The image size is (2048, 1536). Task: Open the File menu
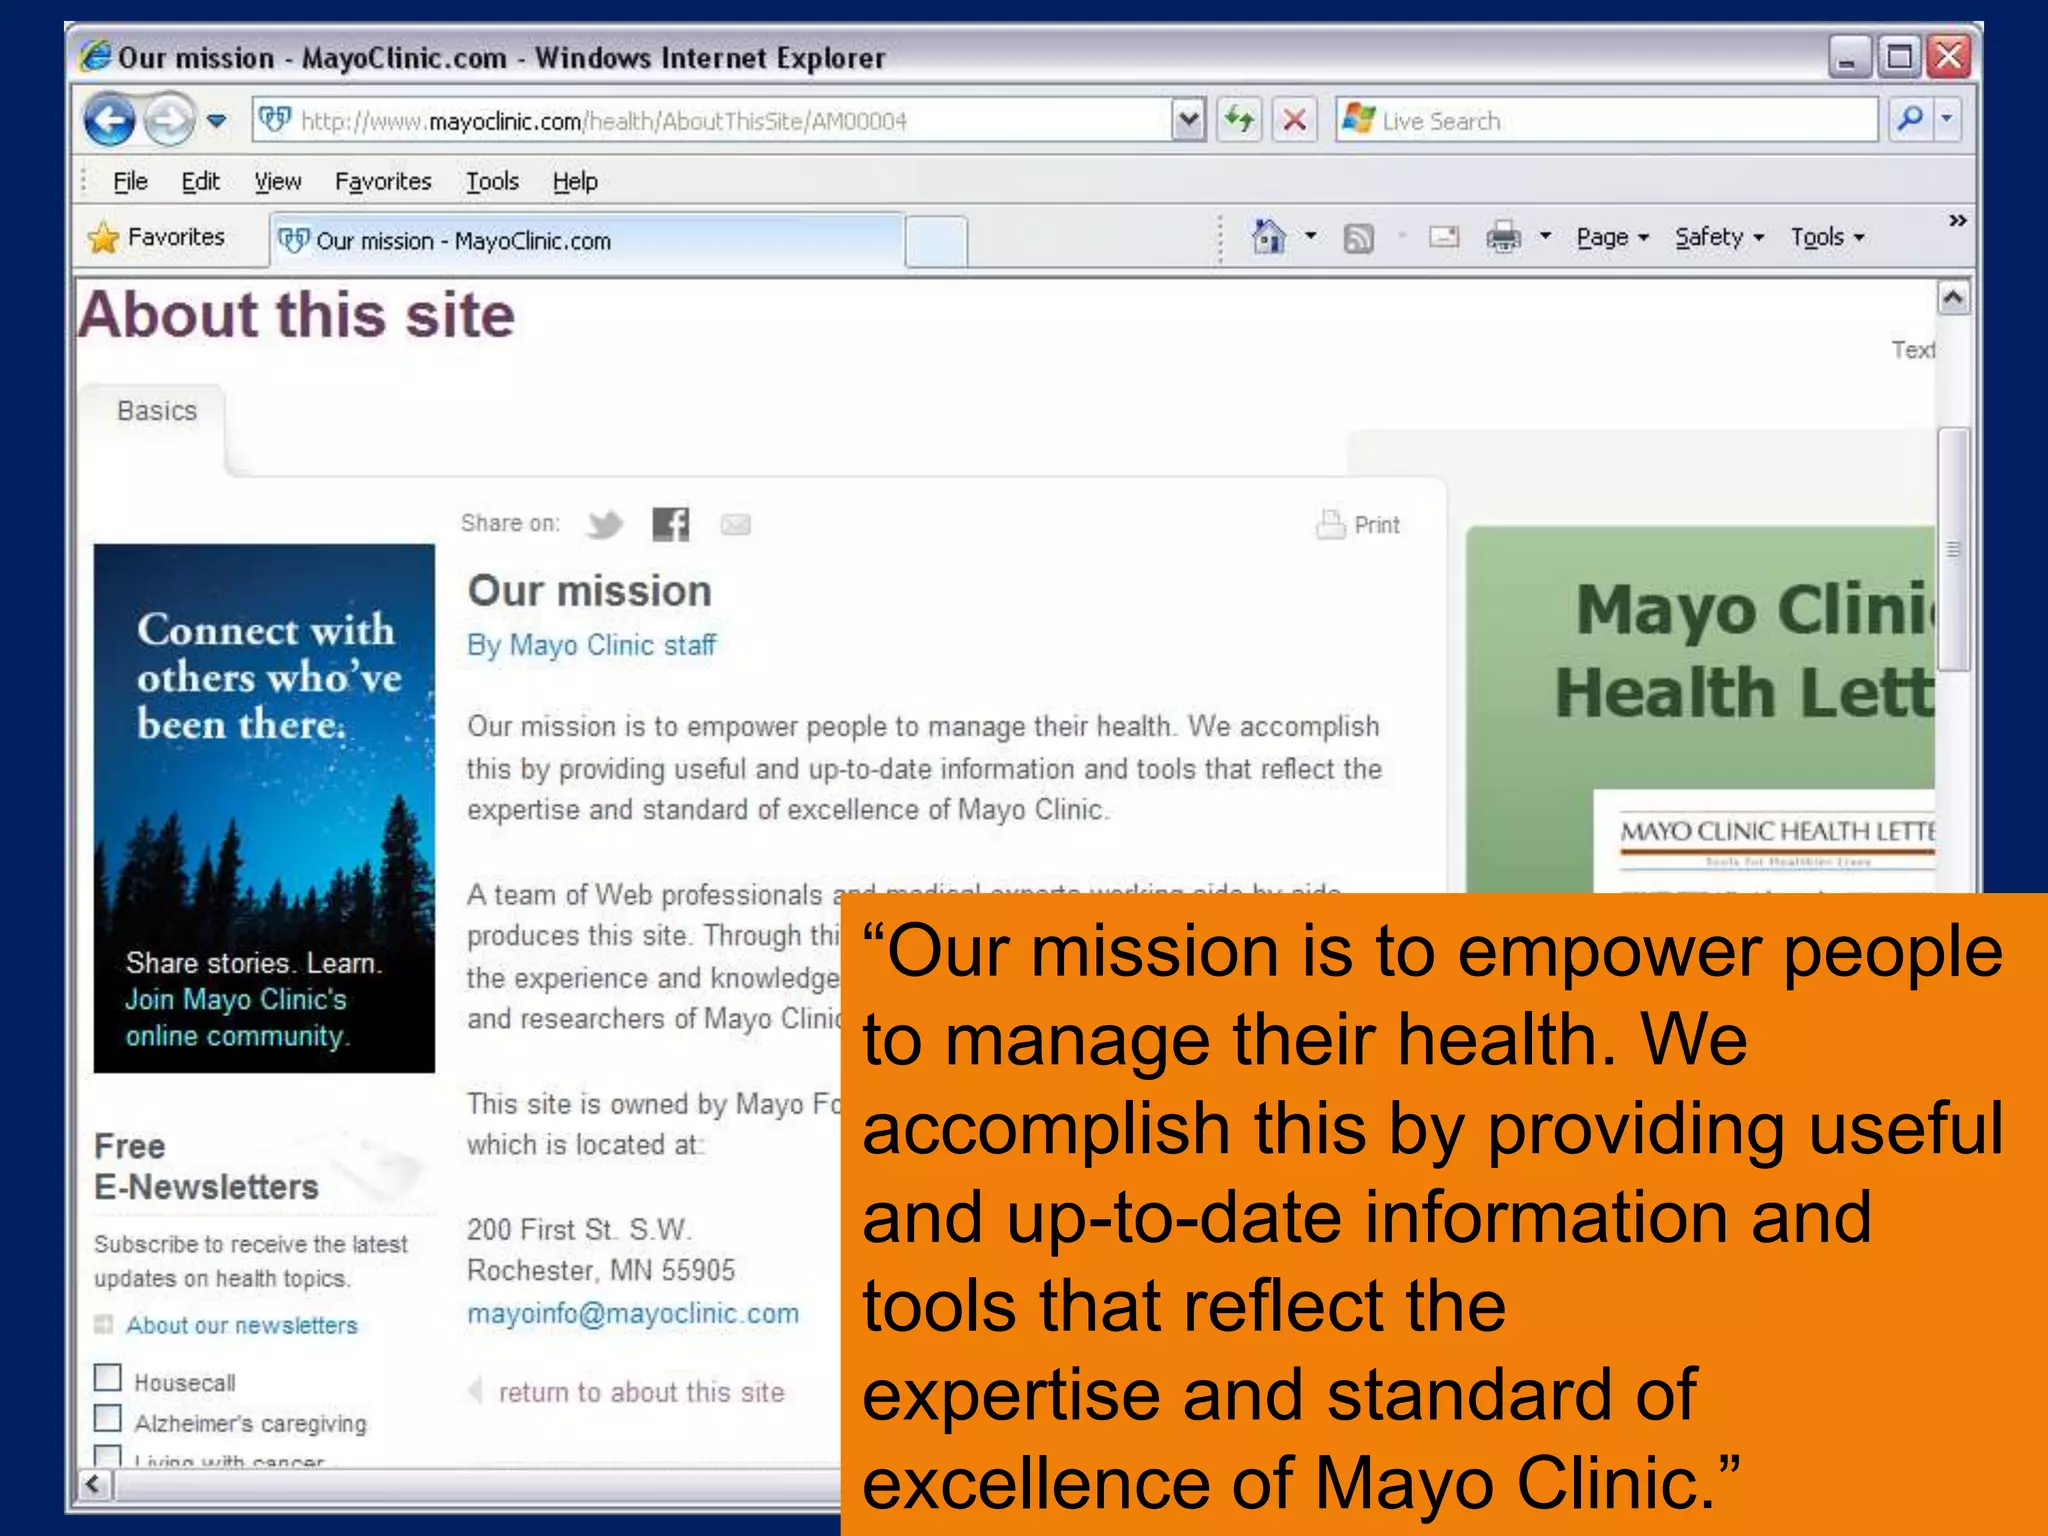coord(130,181)
